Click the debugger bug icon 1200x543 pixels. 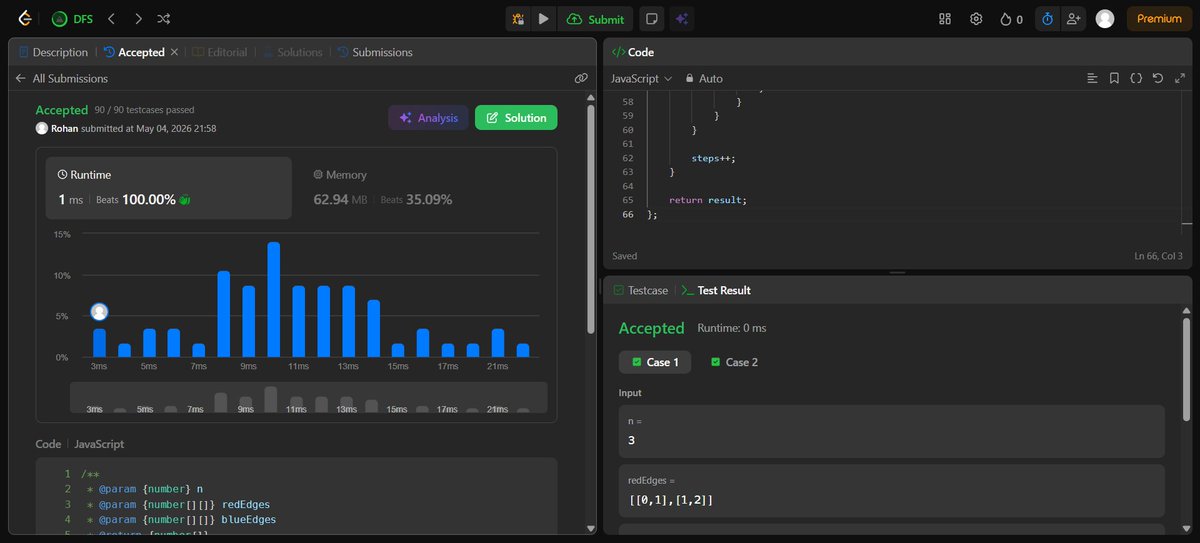(518, 18)
